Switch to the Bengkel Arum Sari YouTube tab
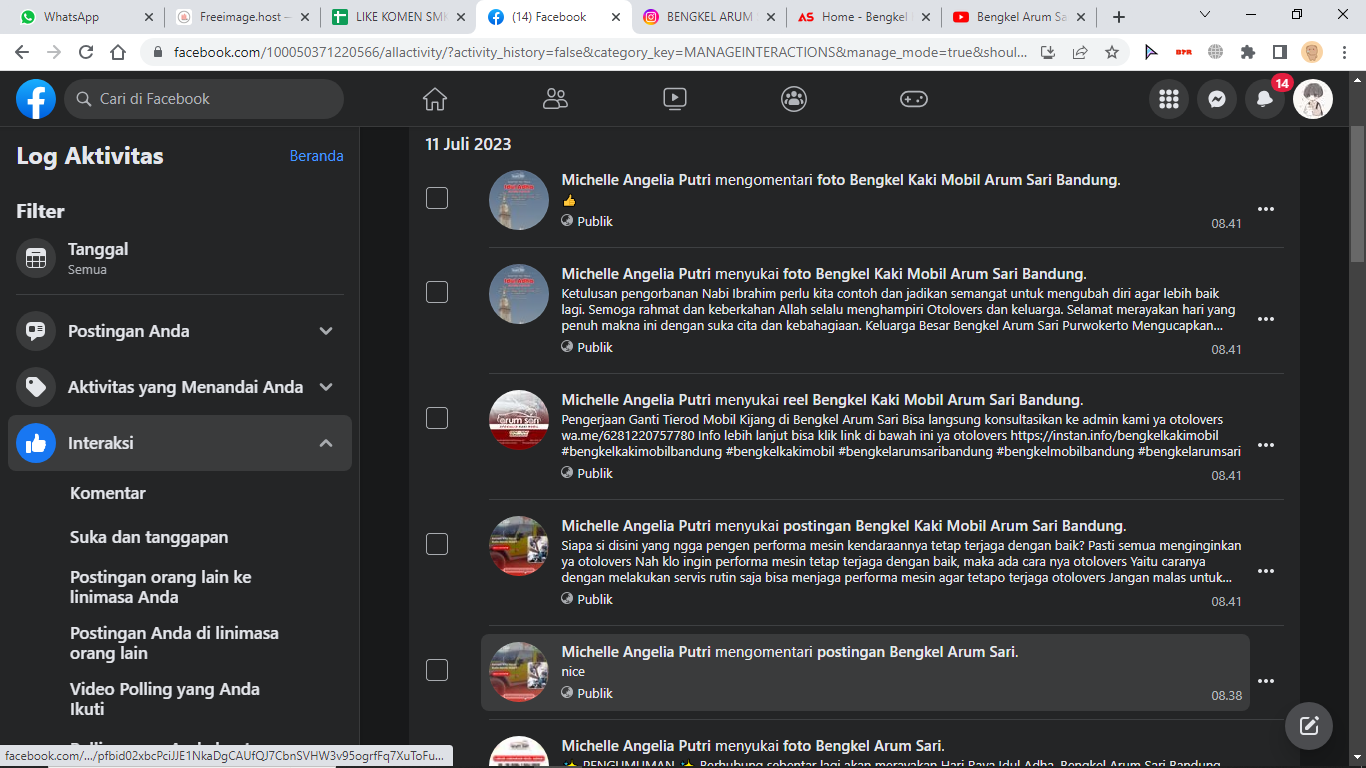 click(1020, 17)
